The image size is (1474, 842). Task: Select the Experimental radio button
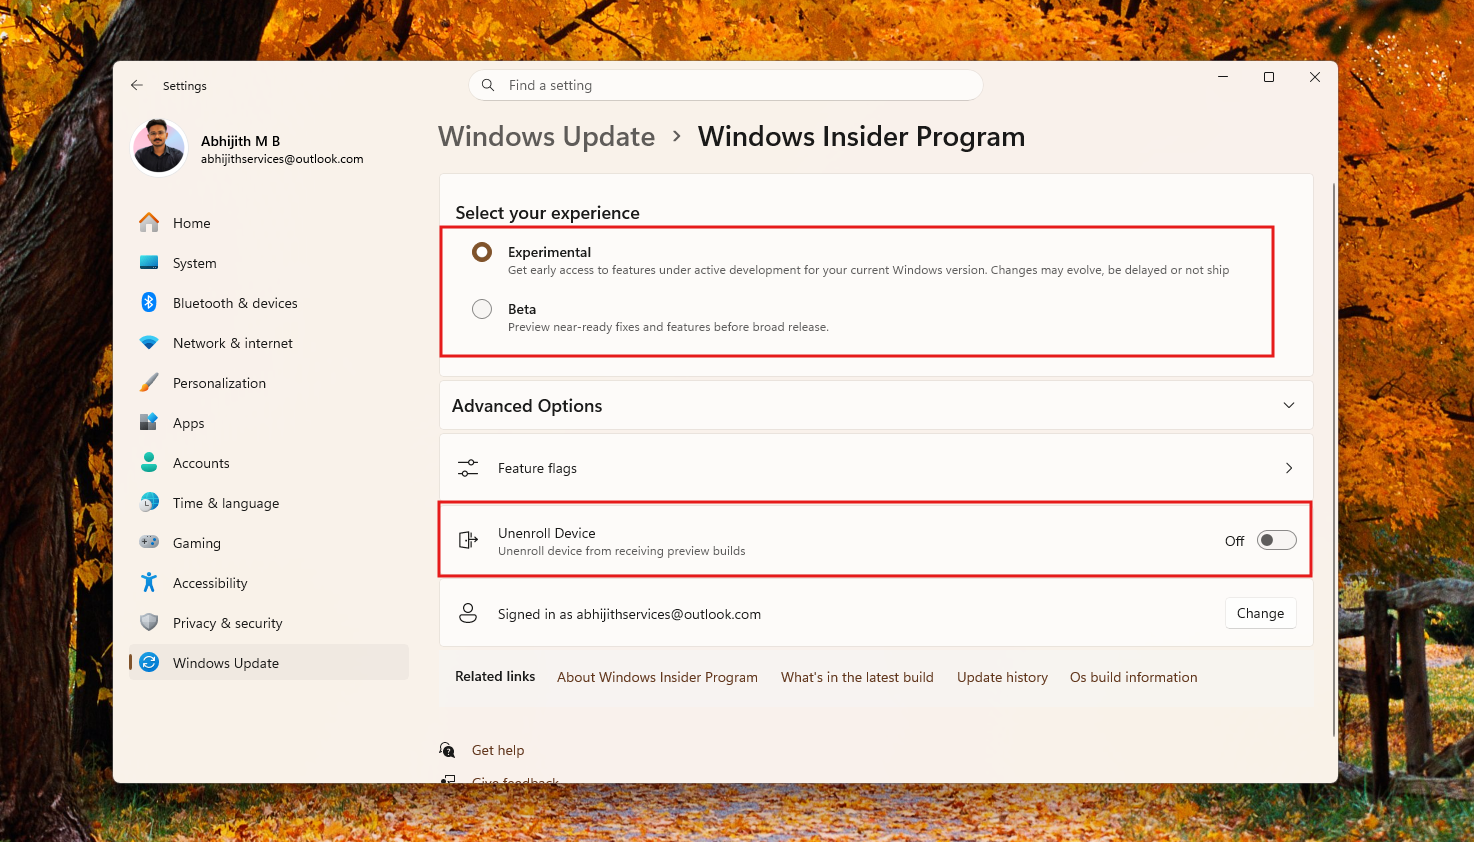tap(482, 252)
